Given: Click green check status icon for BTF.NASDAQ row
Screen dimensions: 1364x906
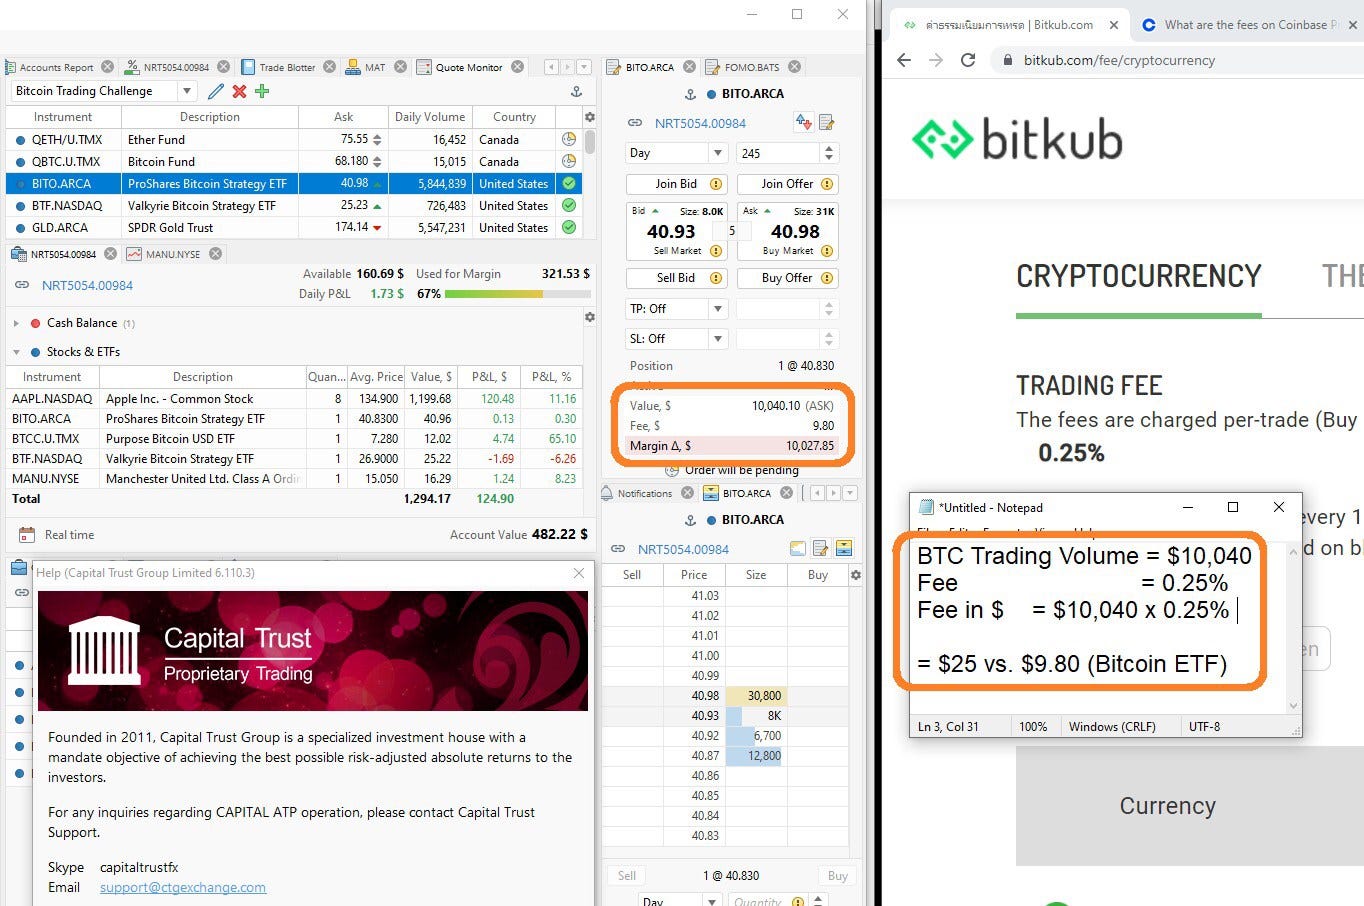Looking at the screenshot, I should (568, 205).
